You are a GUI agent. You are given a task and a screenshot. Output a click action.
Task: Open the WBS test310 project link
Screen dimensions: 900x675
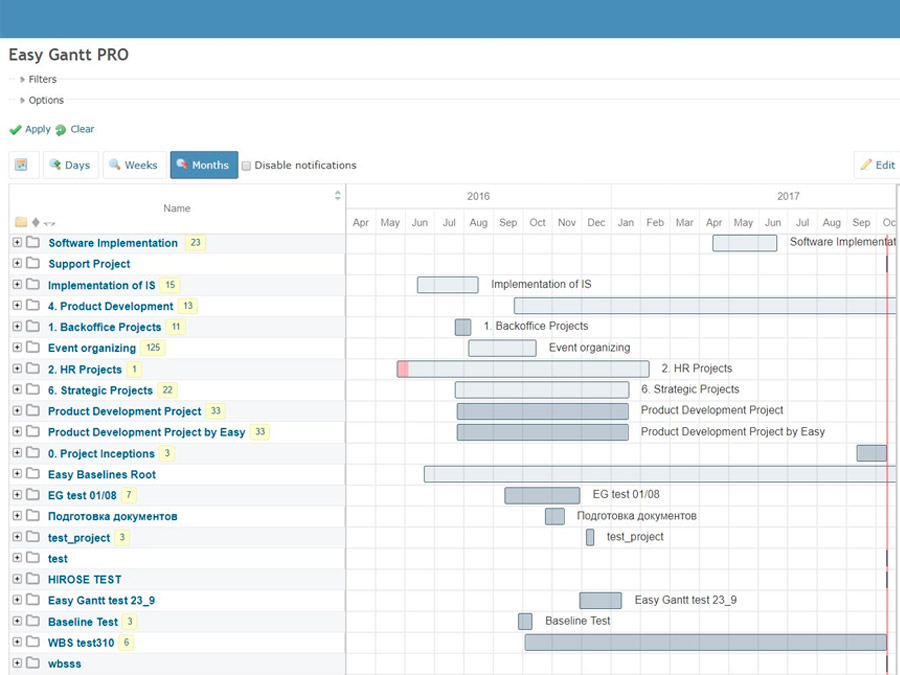[x=81, y=642]
